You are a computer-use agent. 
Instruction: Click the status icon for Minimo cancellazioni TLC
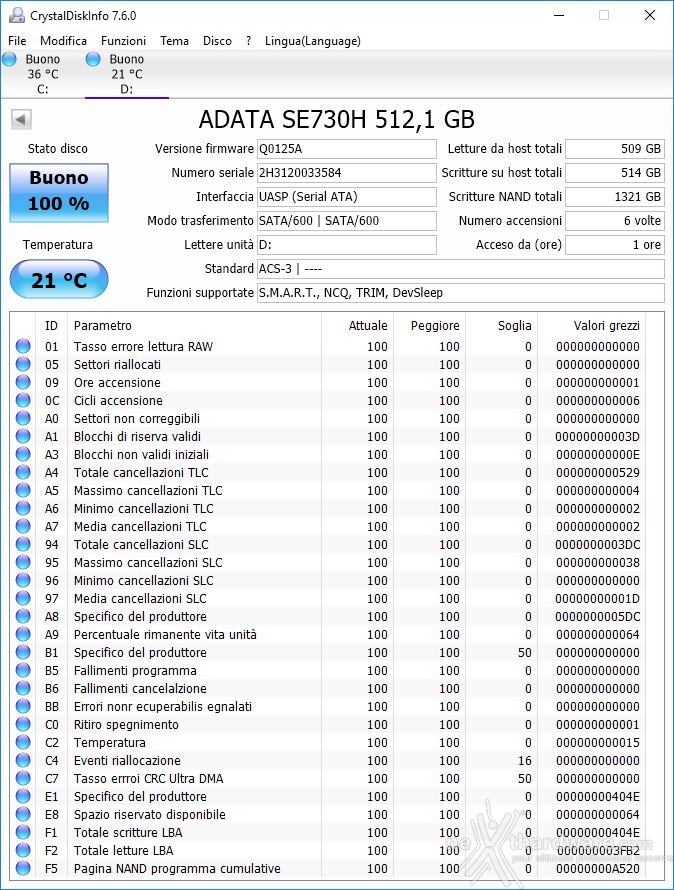tap(23, 509)
